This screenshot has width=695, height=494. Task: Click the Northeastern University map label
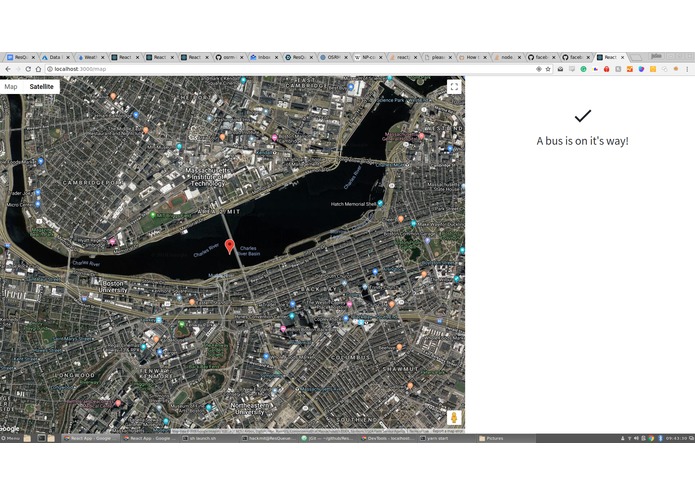pos(250,408)
